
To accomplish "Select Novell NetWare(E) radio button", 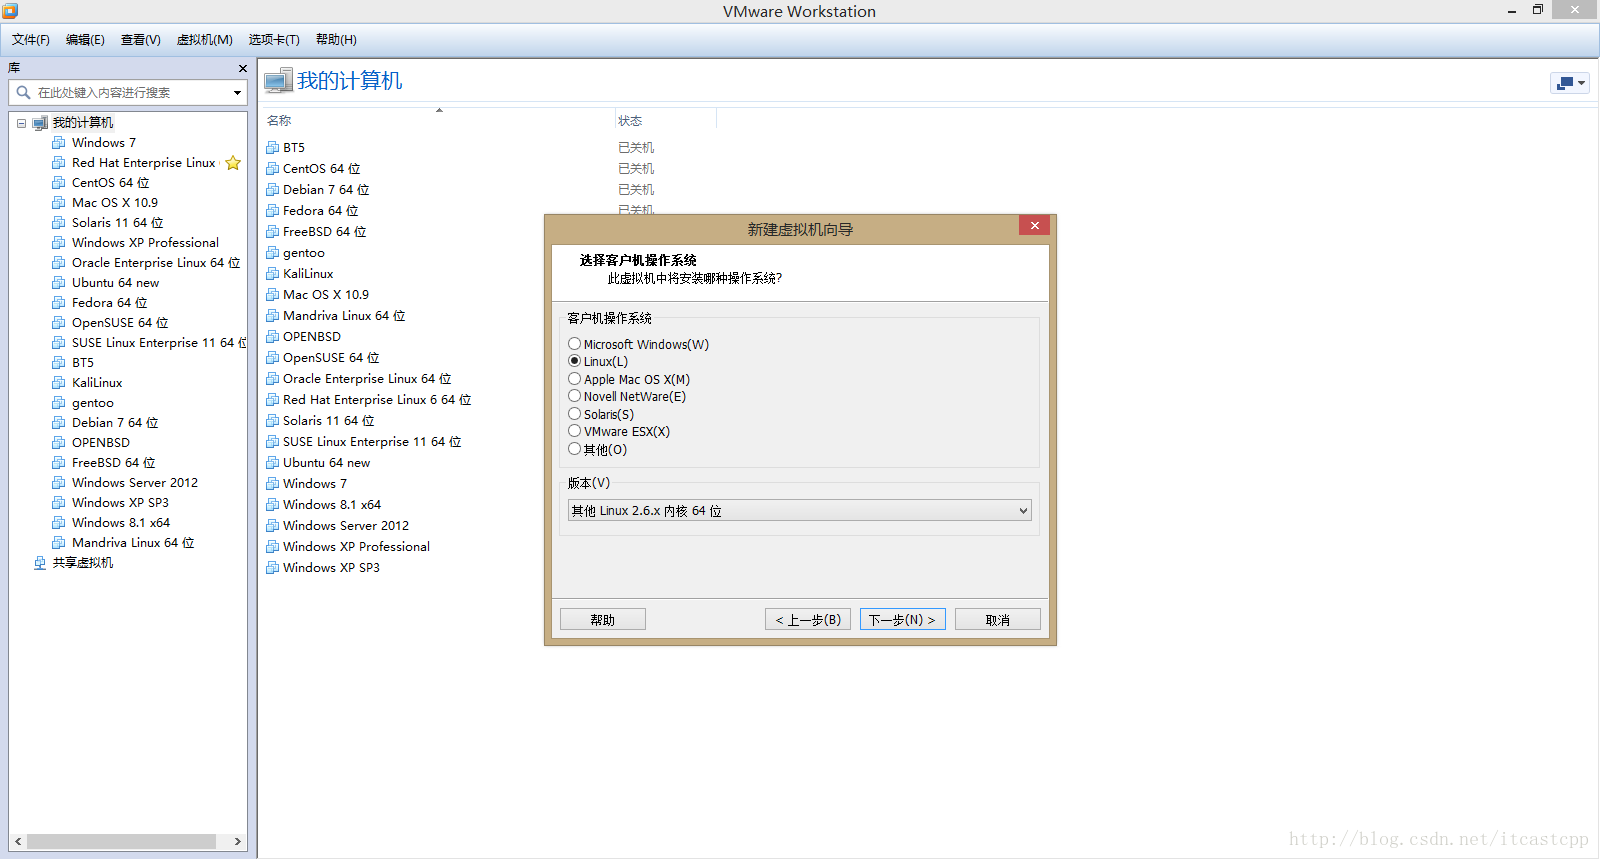I will [574, 396].
